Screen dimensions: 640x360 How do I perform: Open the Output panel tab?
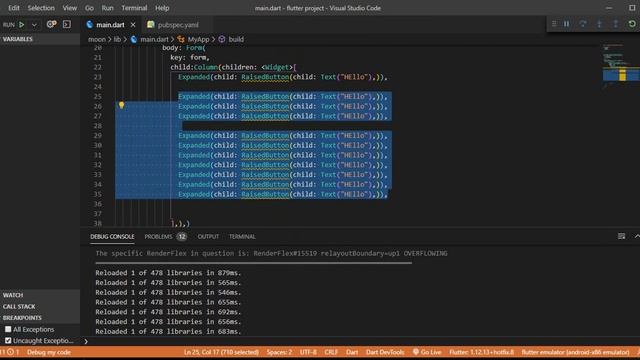[x=208, y=236]
